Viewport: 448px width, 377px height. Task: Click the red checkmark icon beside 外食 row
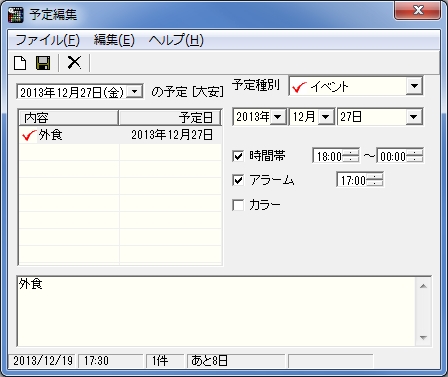[x=29, y=135]
